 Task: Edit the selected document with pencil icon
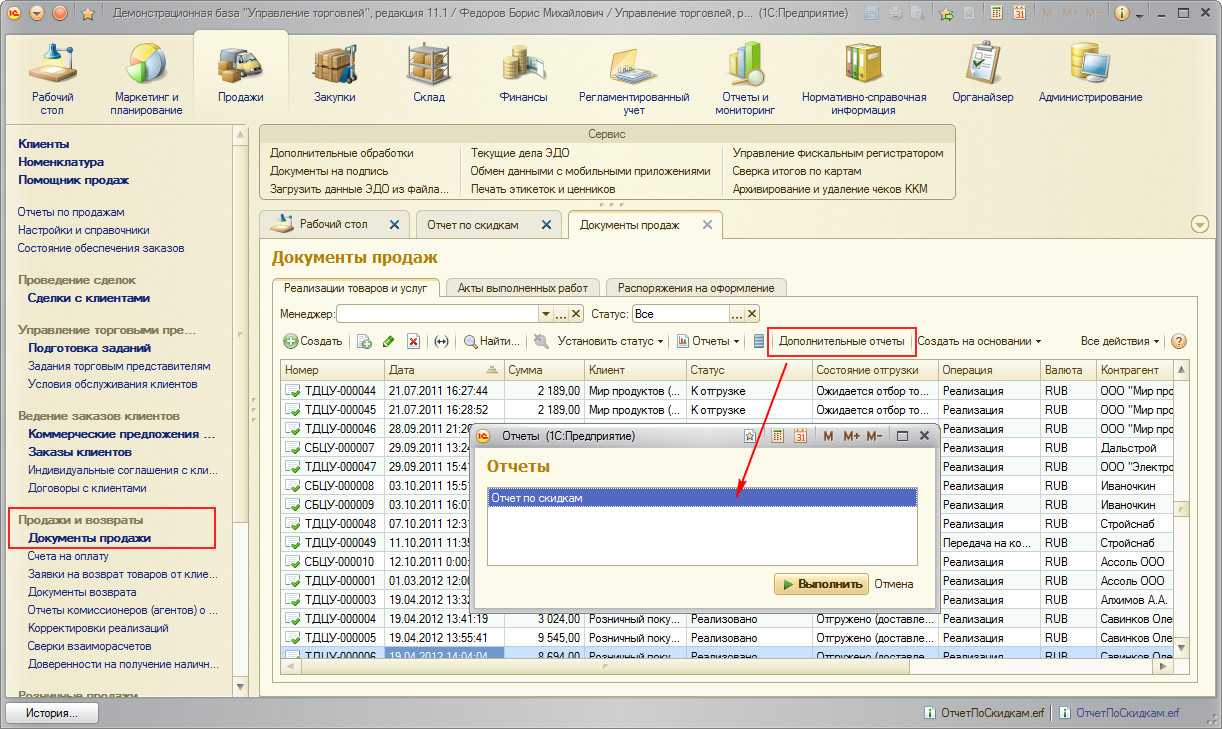coord(388,341)
